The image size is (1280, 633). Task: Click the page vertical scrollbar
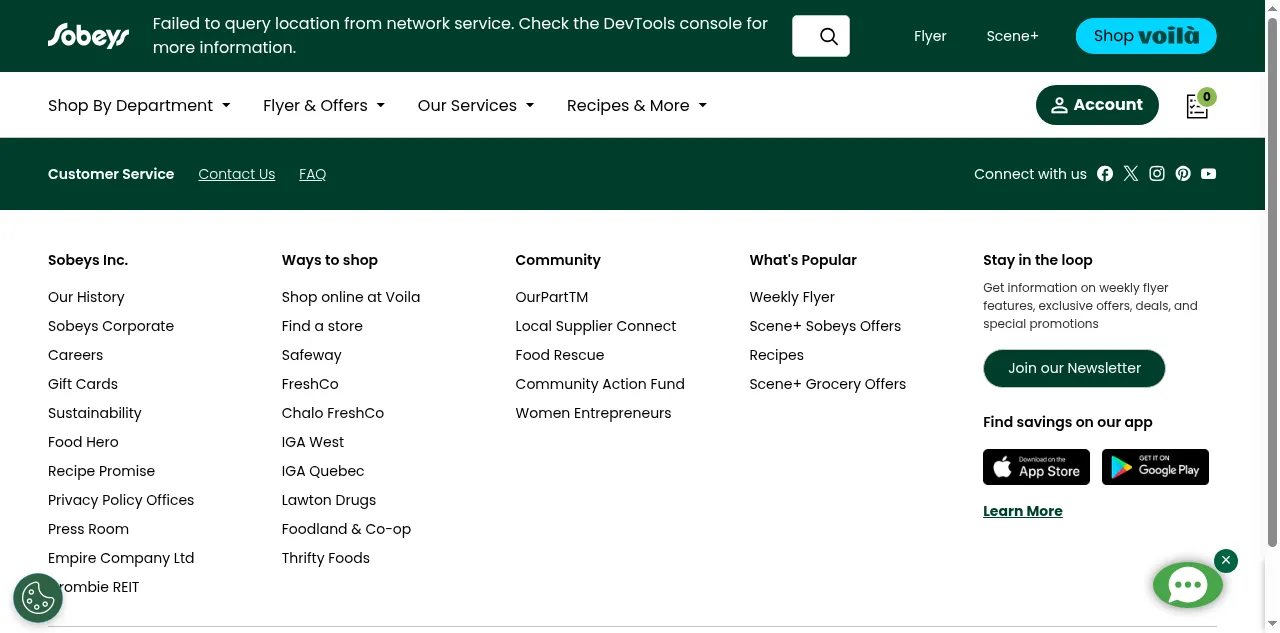click(x=1272, y=280)
